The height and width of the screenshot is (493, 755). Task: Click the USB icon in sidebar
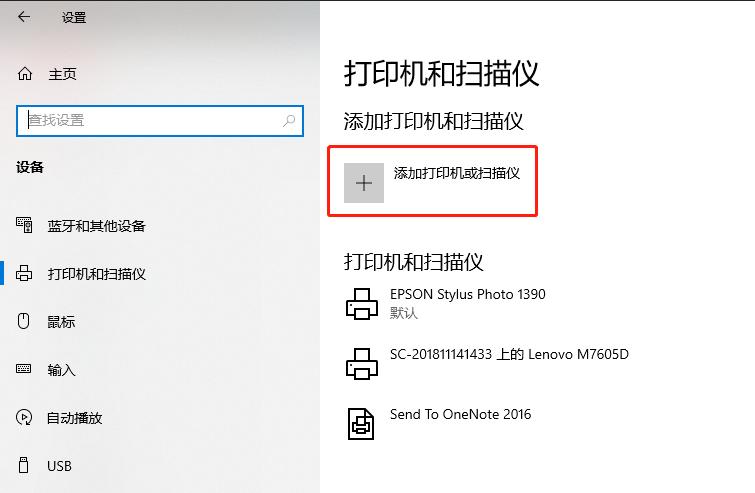[23, 465]
